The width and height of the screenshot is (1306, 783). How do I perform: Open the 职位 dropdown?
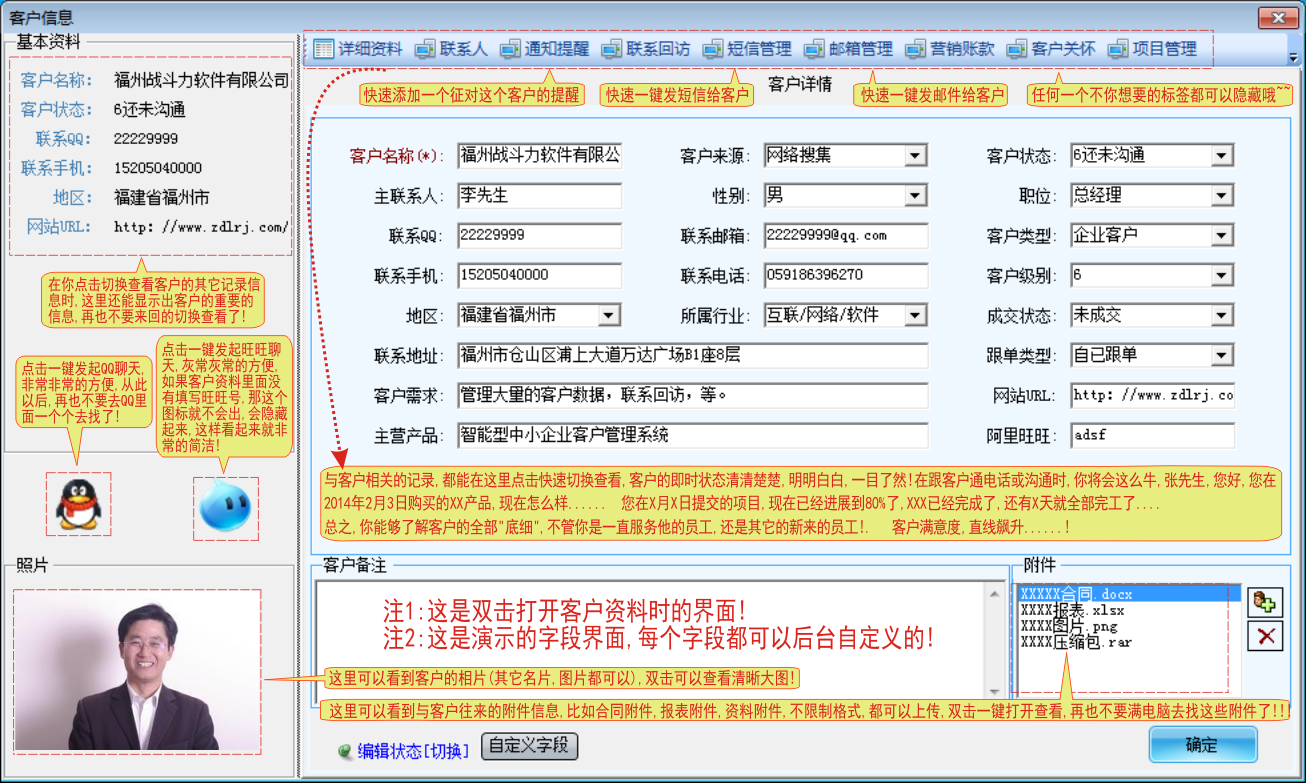[1222, 196]
